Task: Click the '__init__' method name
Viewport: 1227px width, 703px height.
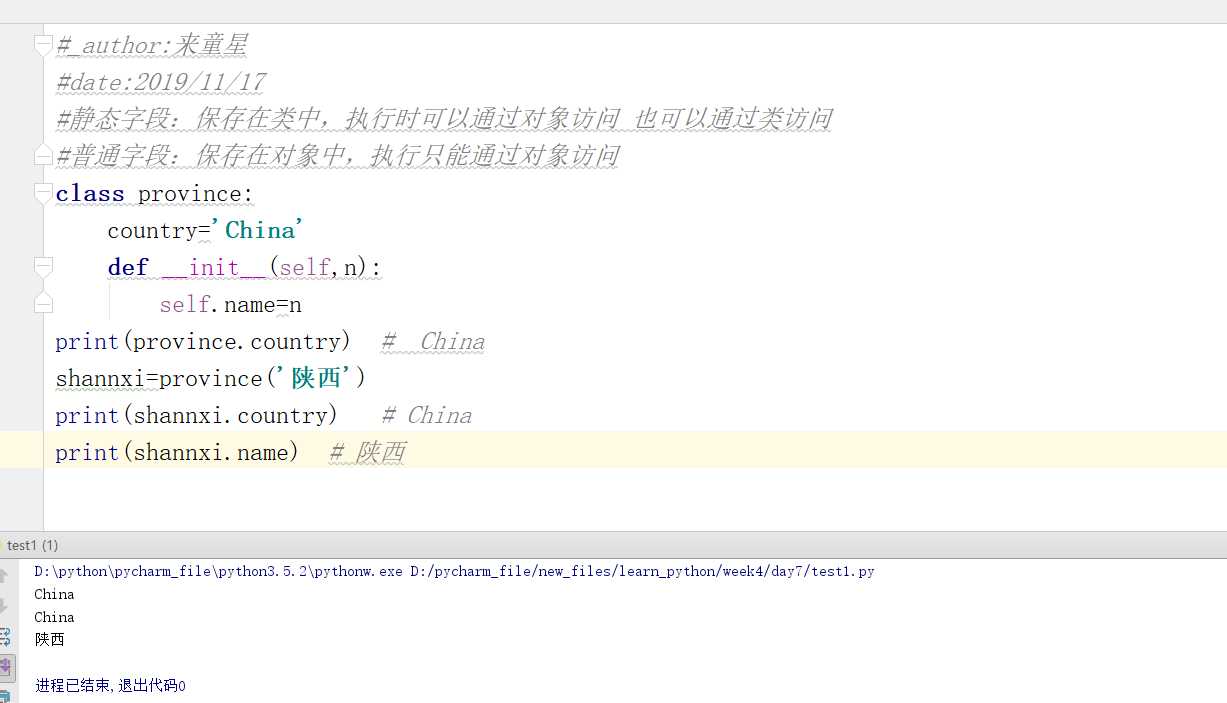Action: [215, 267]
